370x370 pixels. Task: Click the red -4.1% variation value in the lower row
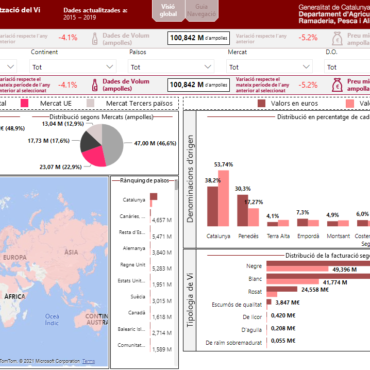pos(68,85)
